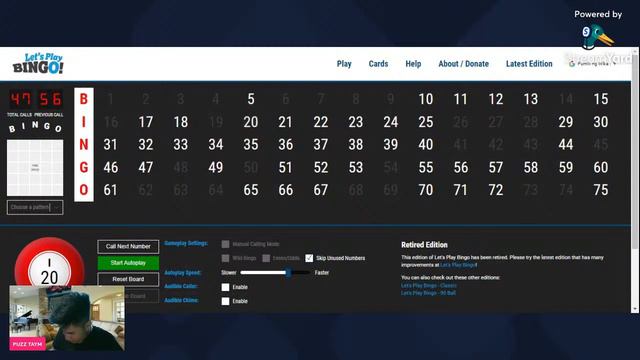Image resolution: width=640 pixels, height=360 pixels.
Task: Click number 61 on the board
Action: (x=110, y=190)
